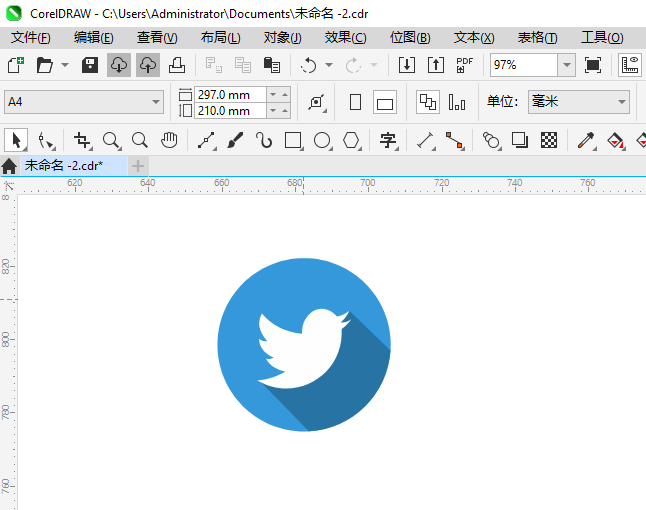This screenshot has width=646, height=510.
Task: Click the zoom level field showing 97%
Action: (524, 65)
